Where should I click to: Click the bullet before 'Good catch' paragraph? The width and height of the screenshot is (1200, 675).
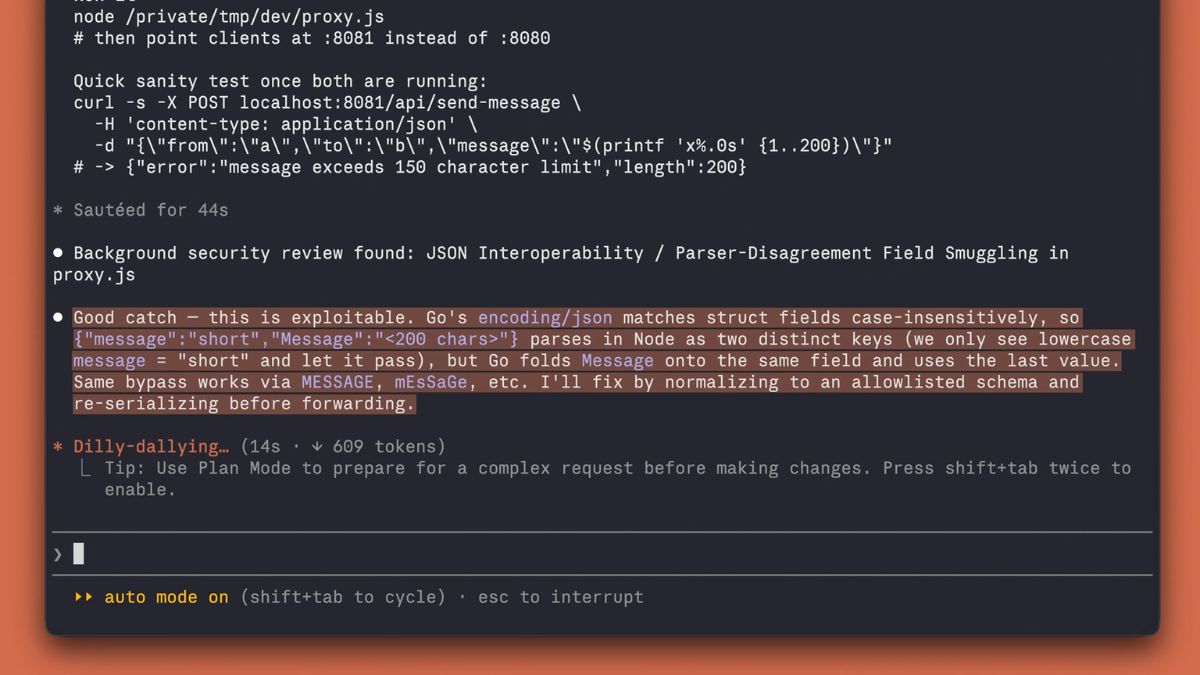tap(58, 318)
